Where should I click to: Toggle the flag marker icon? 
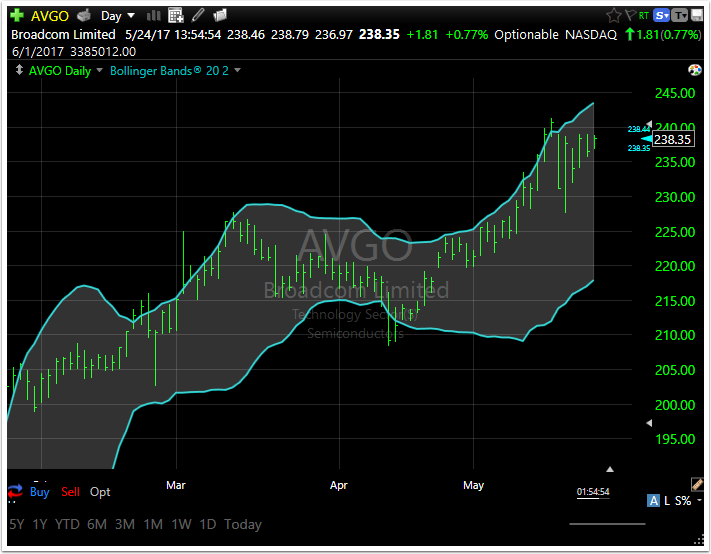631,15
